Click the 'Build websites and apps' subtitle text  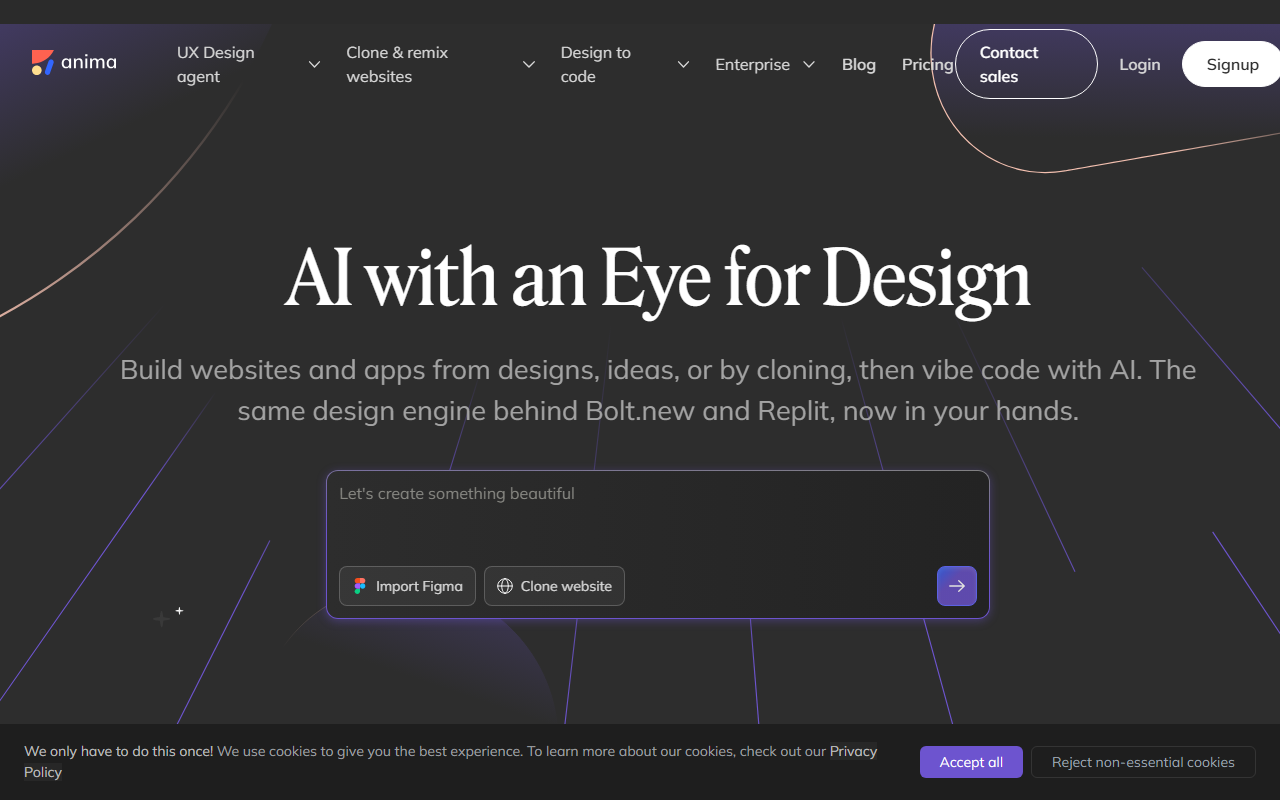pos(658,390)
